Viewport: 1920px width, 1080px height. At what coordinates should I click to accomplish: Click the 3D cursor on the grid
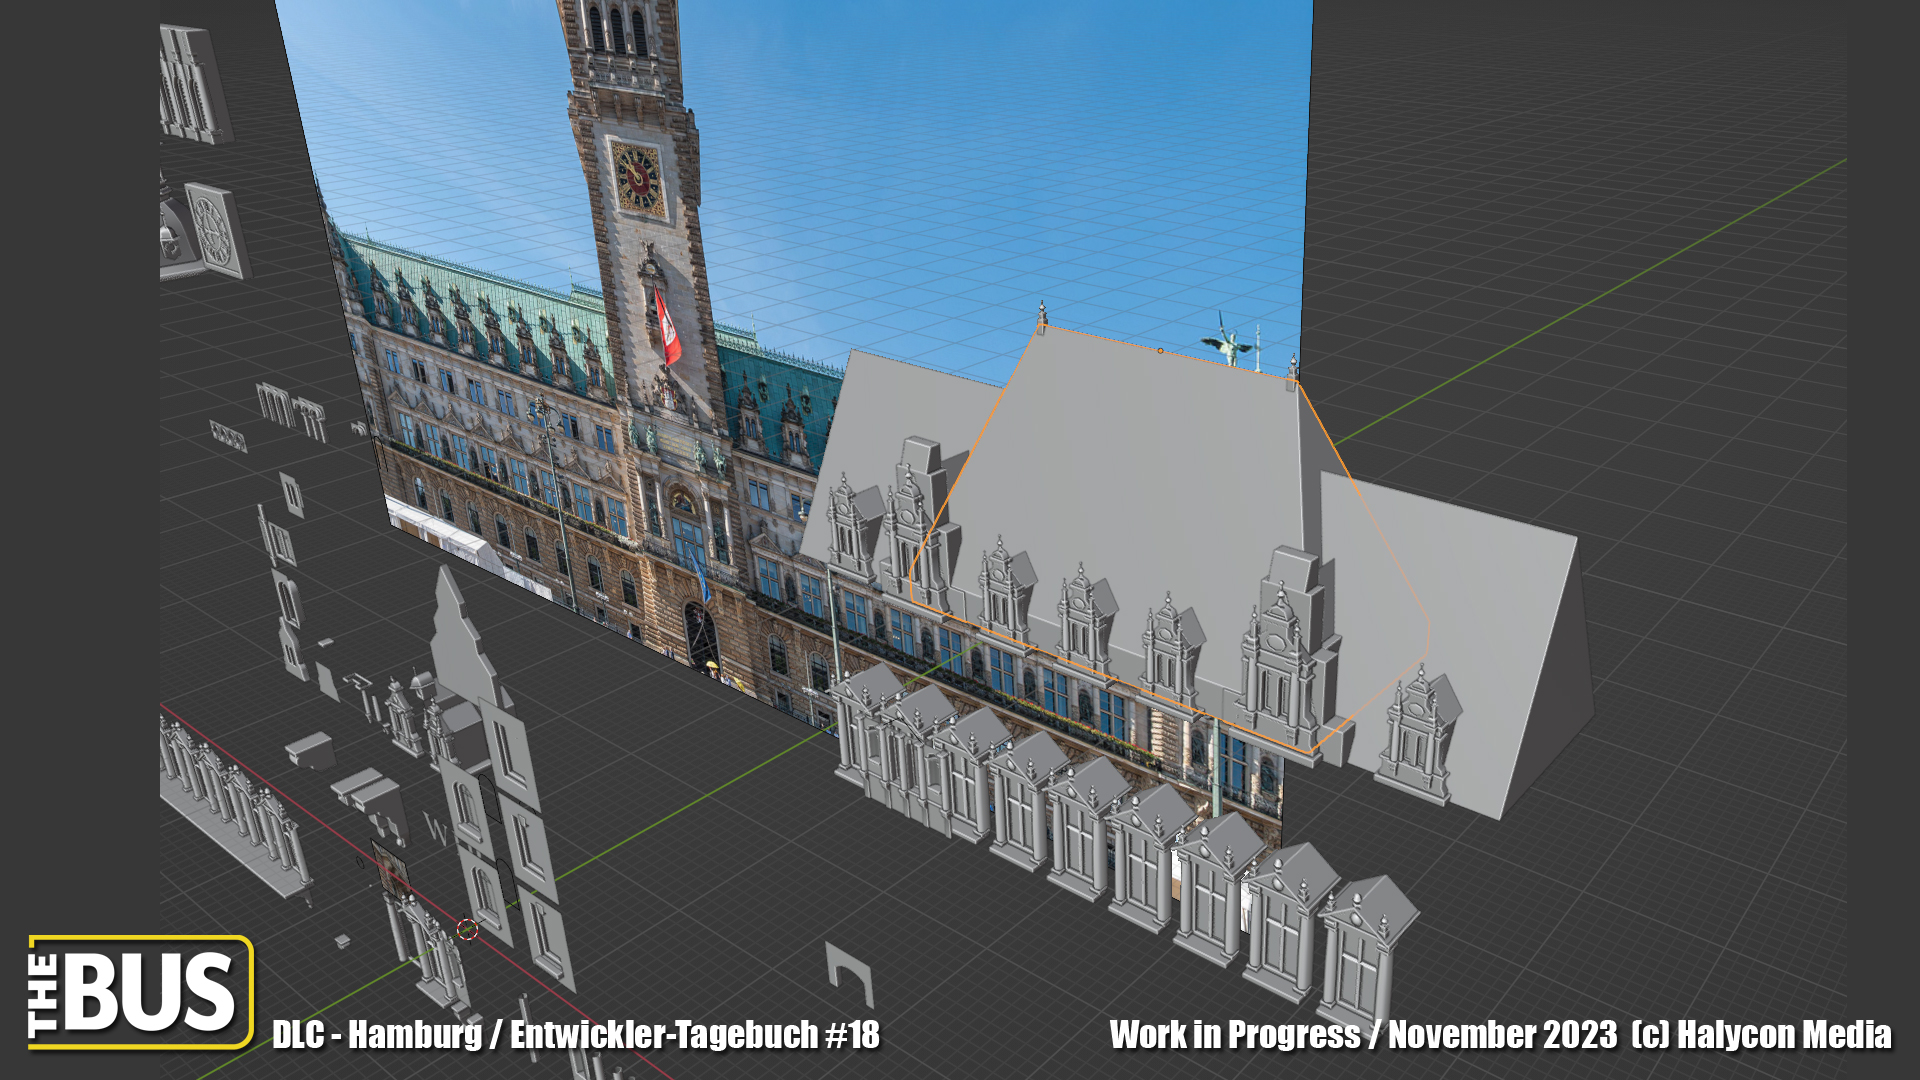(467, 930)
